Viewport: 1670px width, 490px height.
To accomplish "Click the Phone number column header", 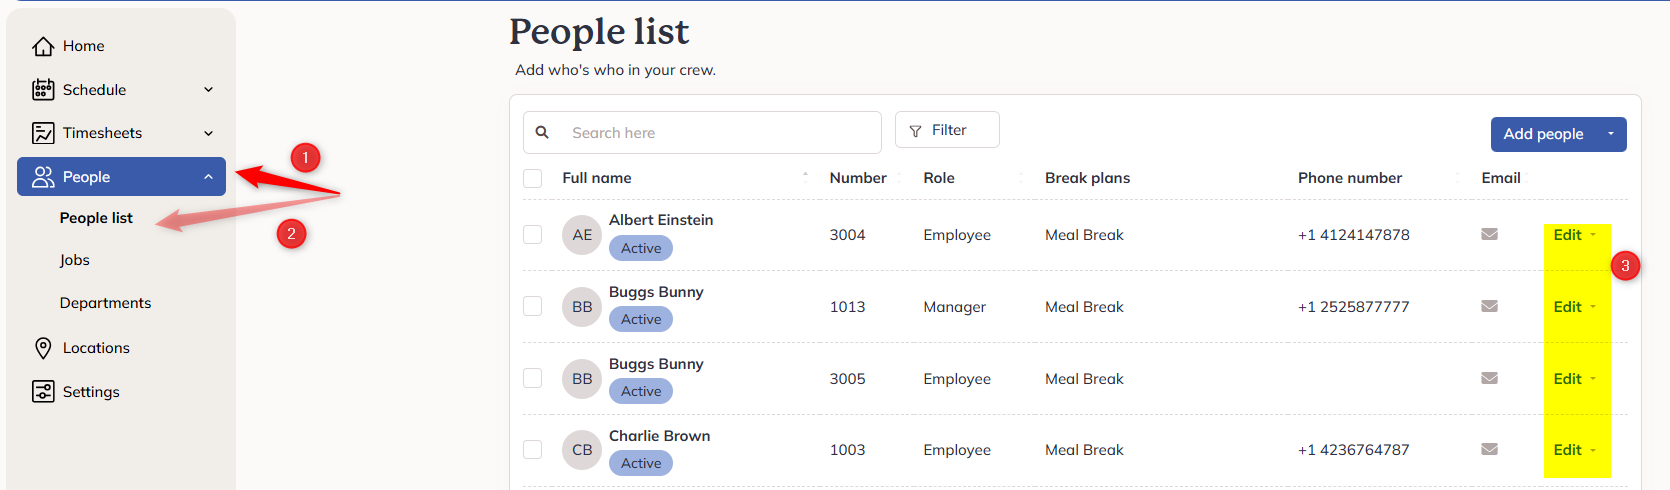I will click(1350, 178).
